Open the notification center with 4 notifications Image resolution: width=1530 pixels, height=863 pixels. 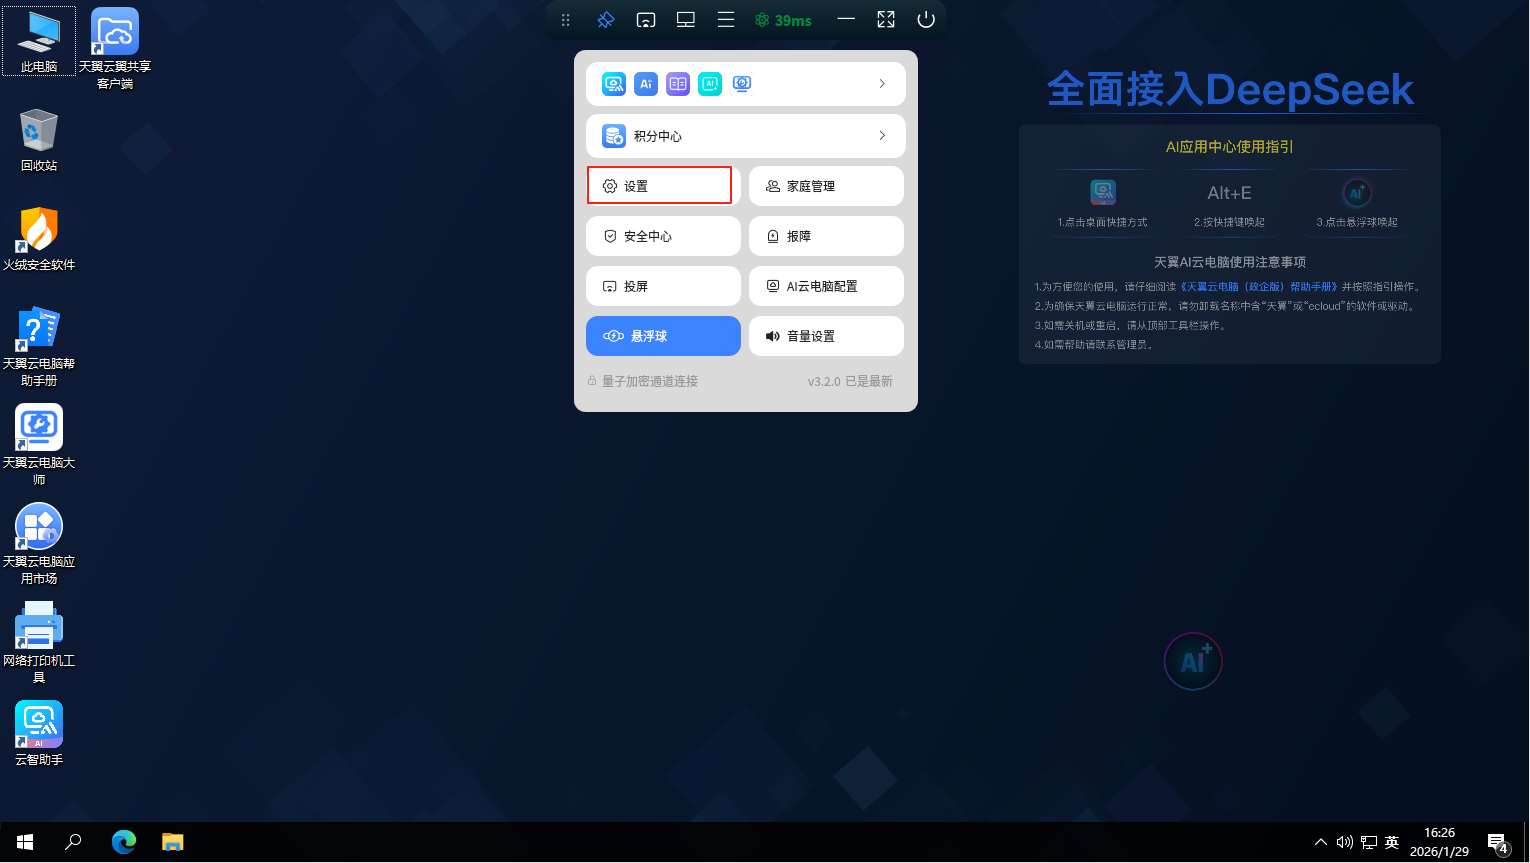pos(1497,843)
